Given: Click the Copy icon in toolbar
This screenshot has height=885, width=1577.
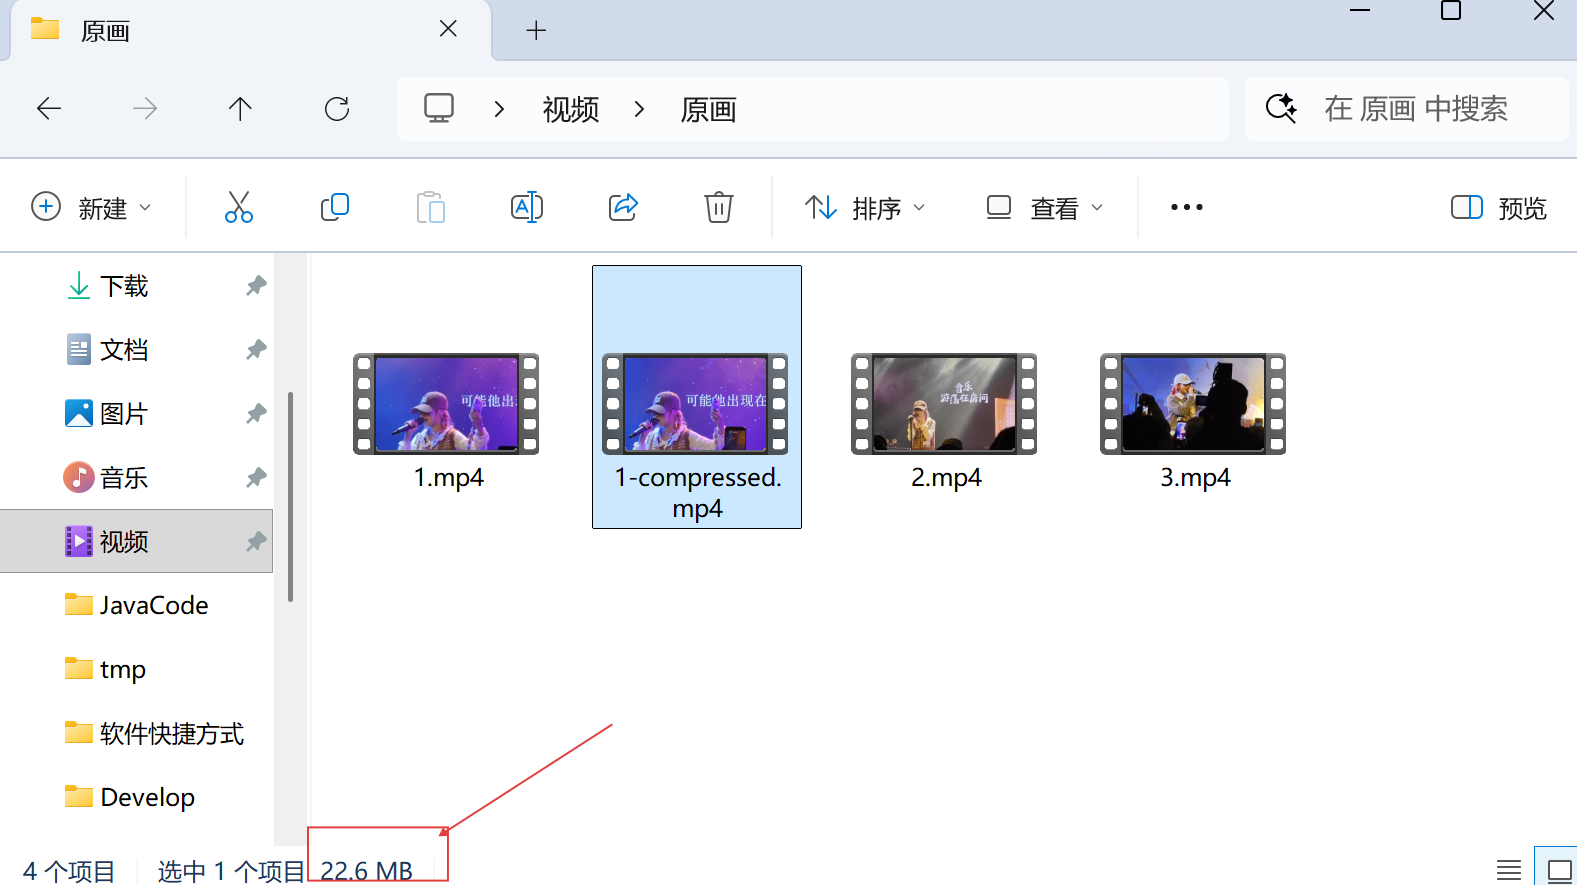Looking at the screenshot, I should [334, 207].
